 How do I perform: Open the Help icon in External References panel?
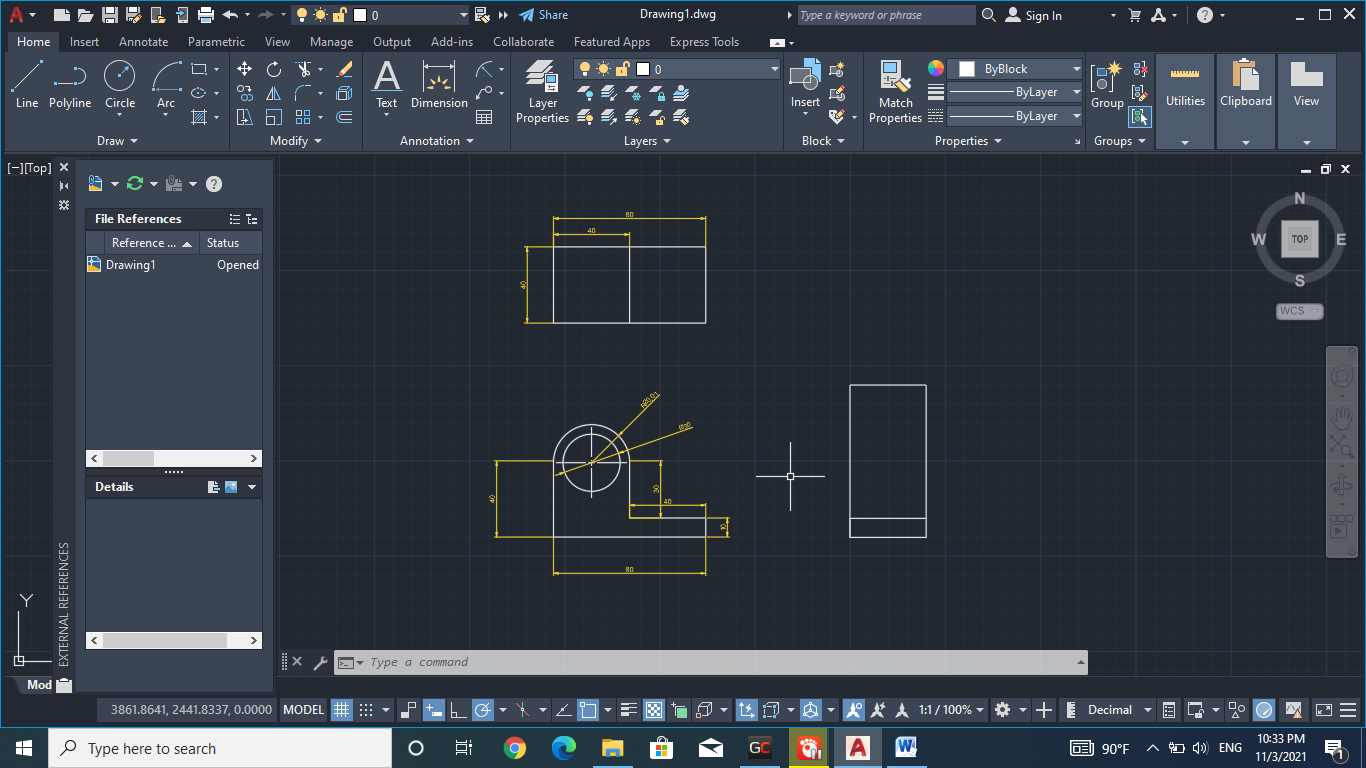coord(214,184)
